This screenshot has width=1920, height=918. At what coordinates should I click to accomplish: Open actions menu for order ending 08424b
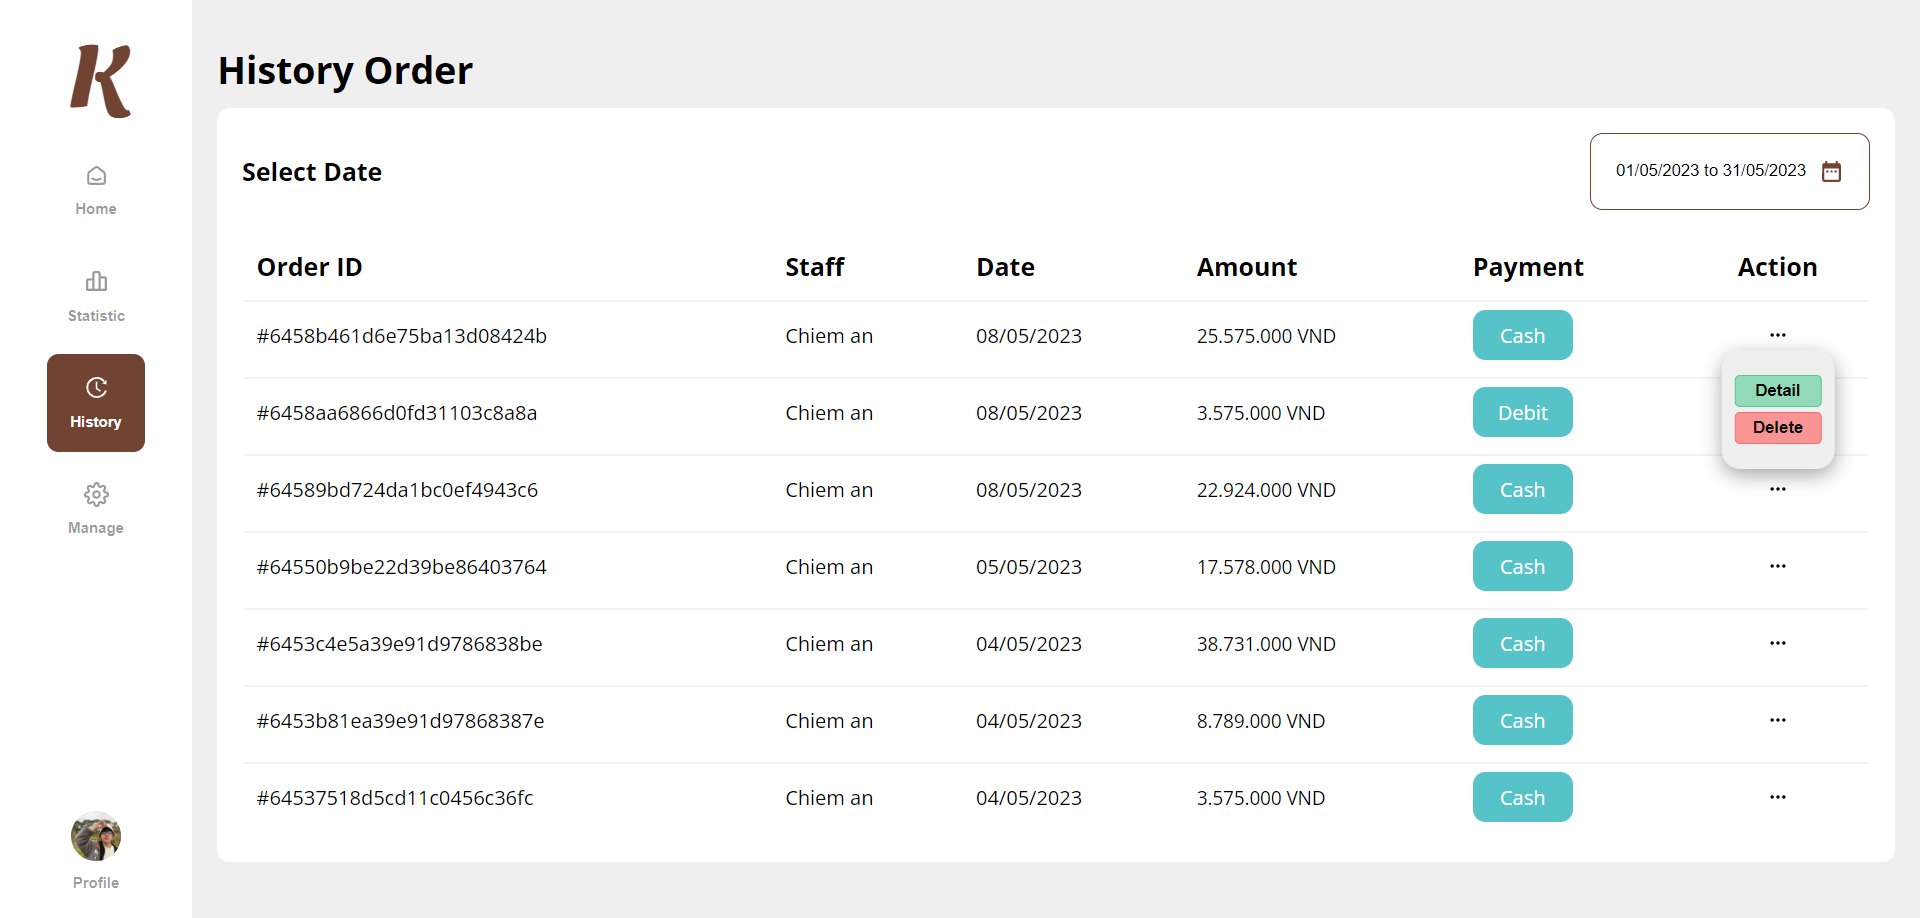click(1777, 335)
